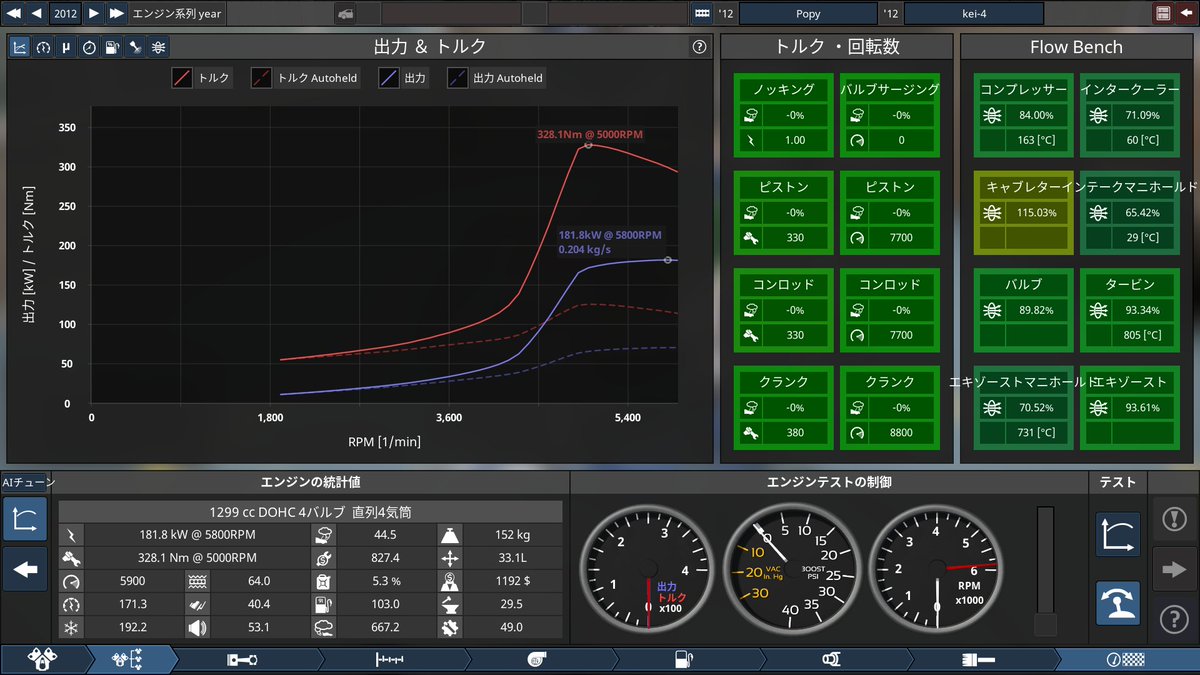This screenshot has height=675, width=1200.
Task: Open the fuel system pump tab
Action: (x=684, y=660)
